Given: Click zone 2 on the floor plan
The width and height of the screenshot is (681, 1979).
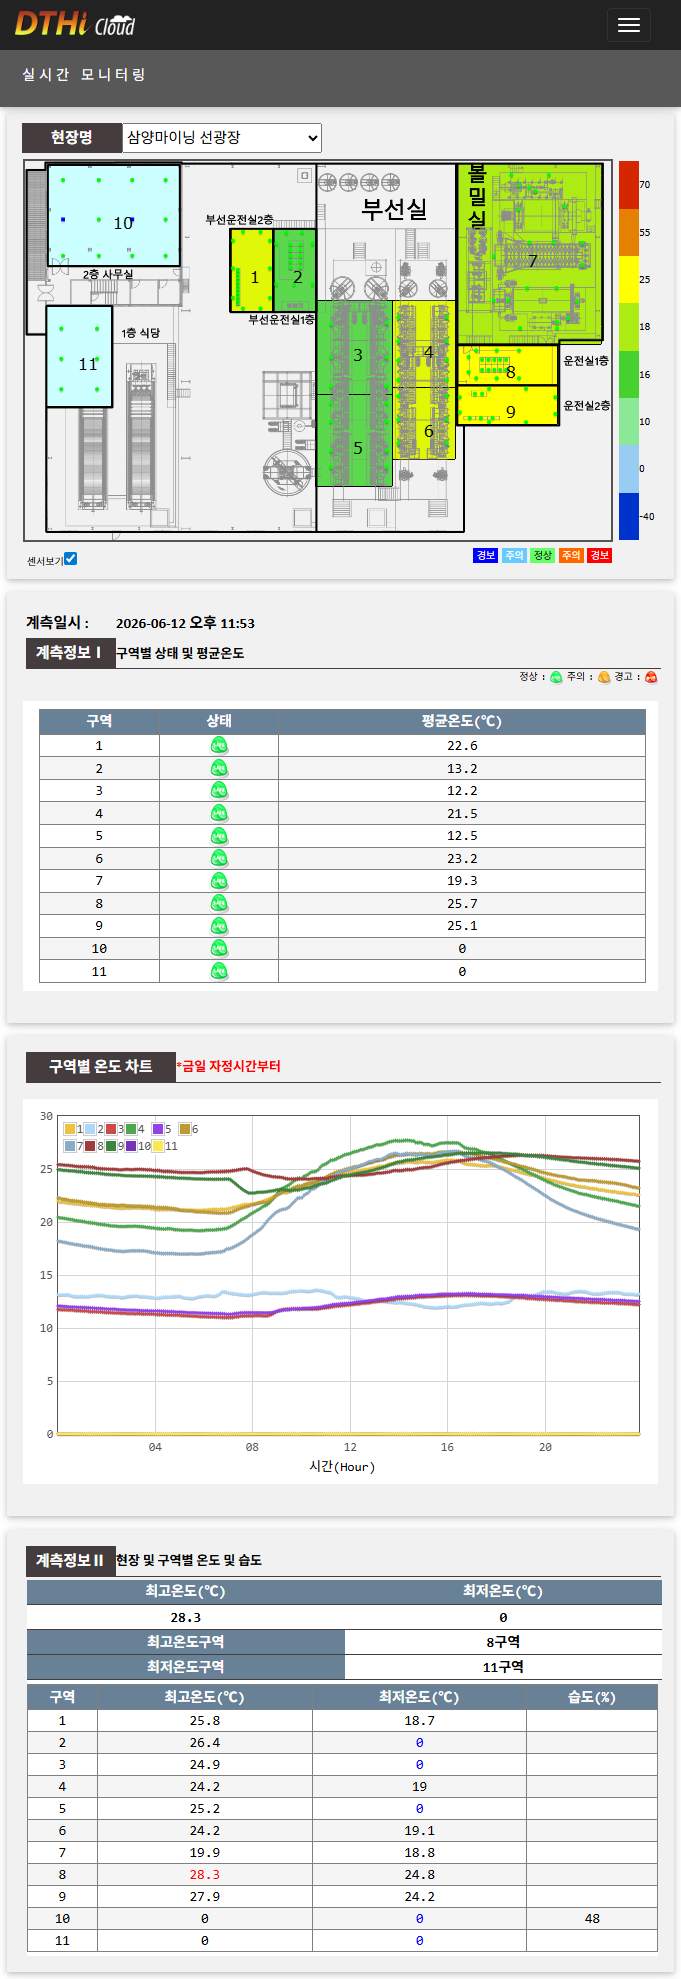Looking at the screenshot, I should (x=295, y=270).
